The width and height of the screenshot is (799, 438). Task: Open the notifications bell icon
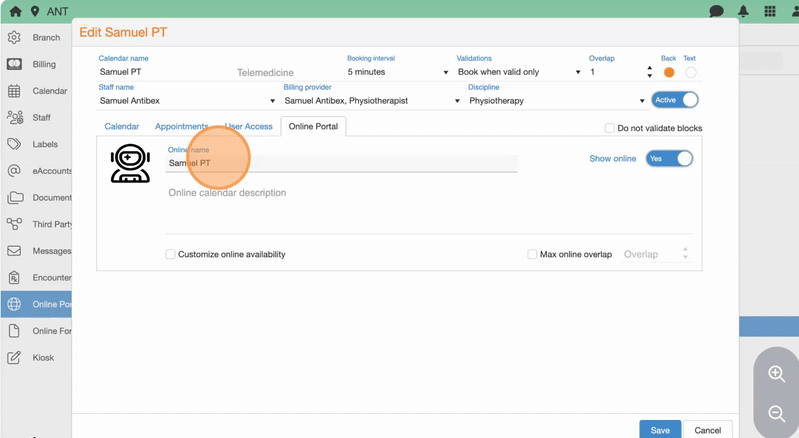(743, 11)
